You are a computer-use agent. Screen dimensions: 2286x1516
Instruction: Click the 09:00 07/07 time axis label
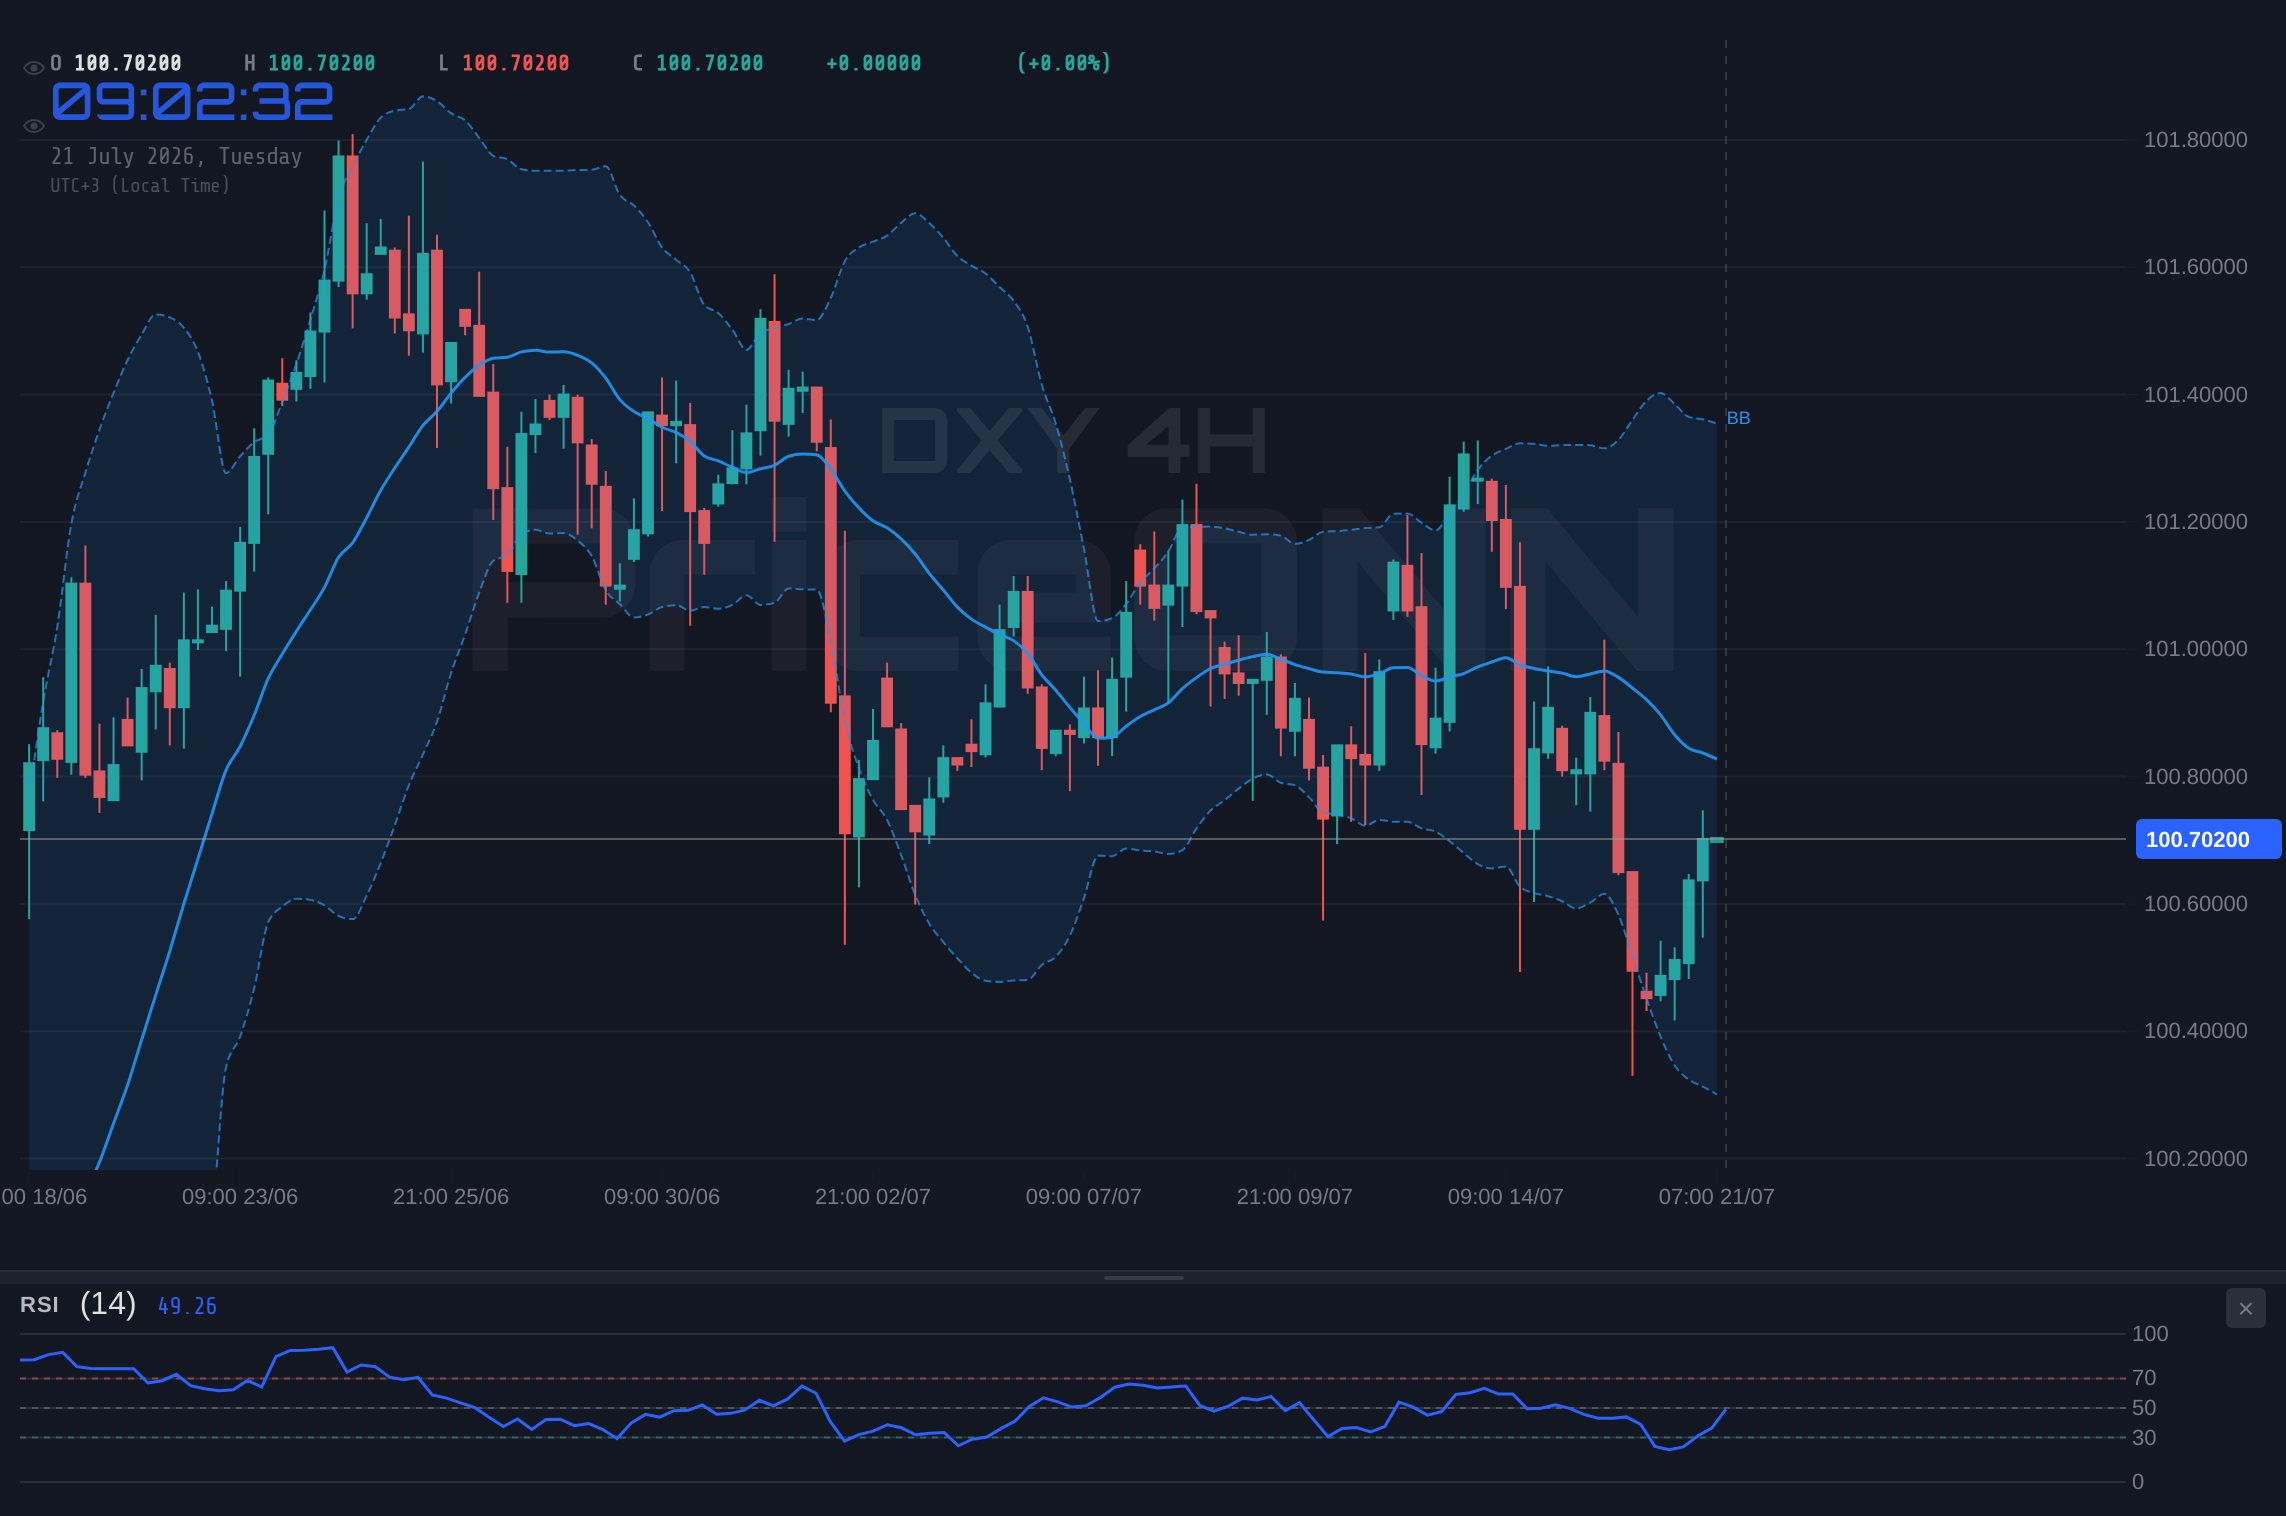click(1083, 1196)
